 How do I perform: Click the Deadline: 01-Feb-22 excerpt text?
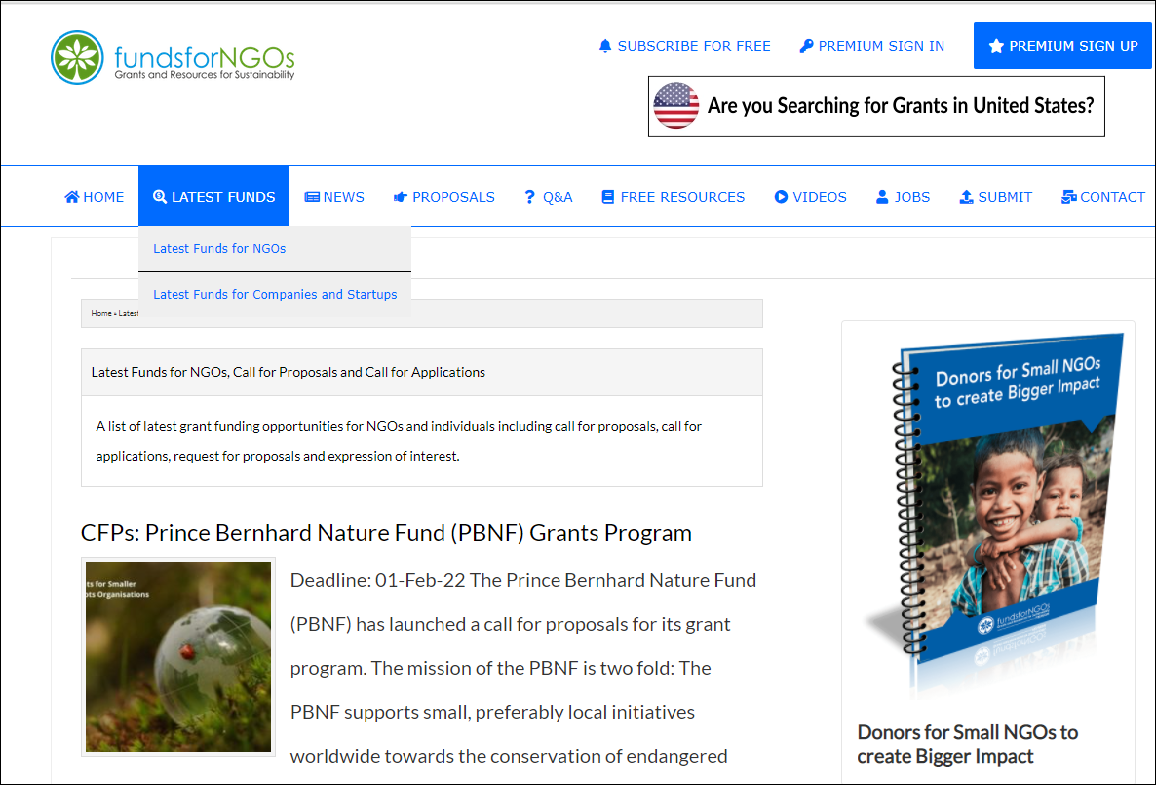pos(523,668)
